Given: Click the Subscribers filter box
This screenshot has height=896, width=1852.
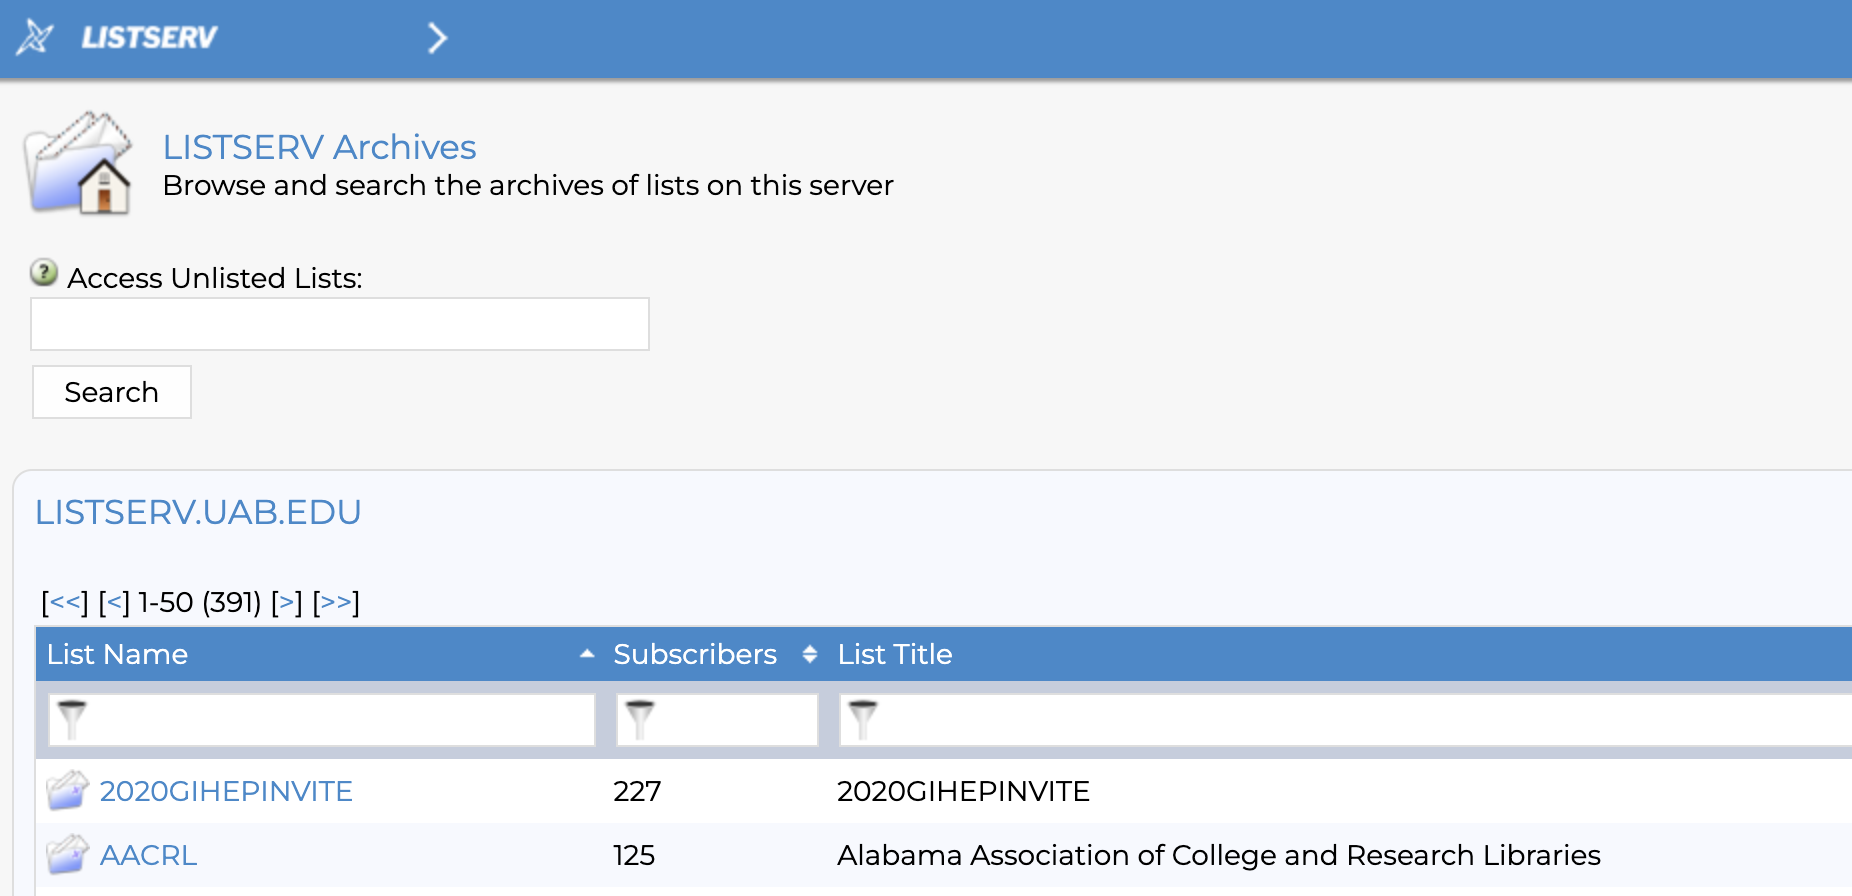Looking at the screenshot, I should (717, 720).
